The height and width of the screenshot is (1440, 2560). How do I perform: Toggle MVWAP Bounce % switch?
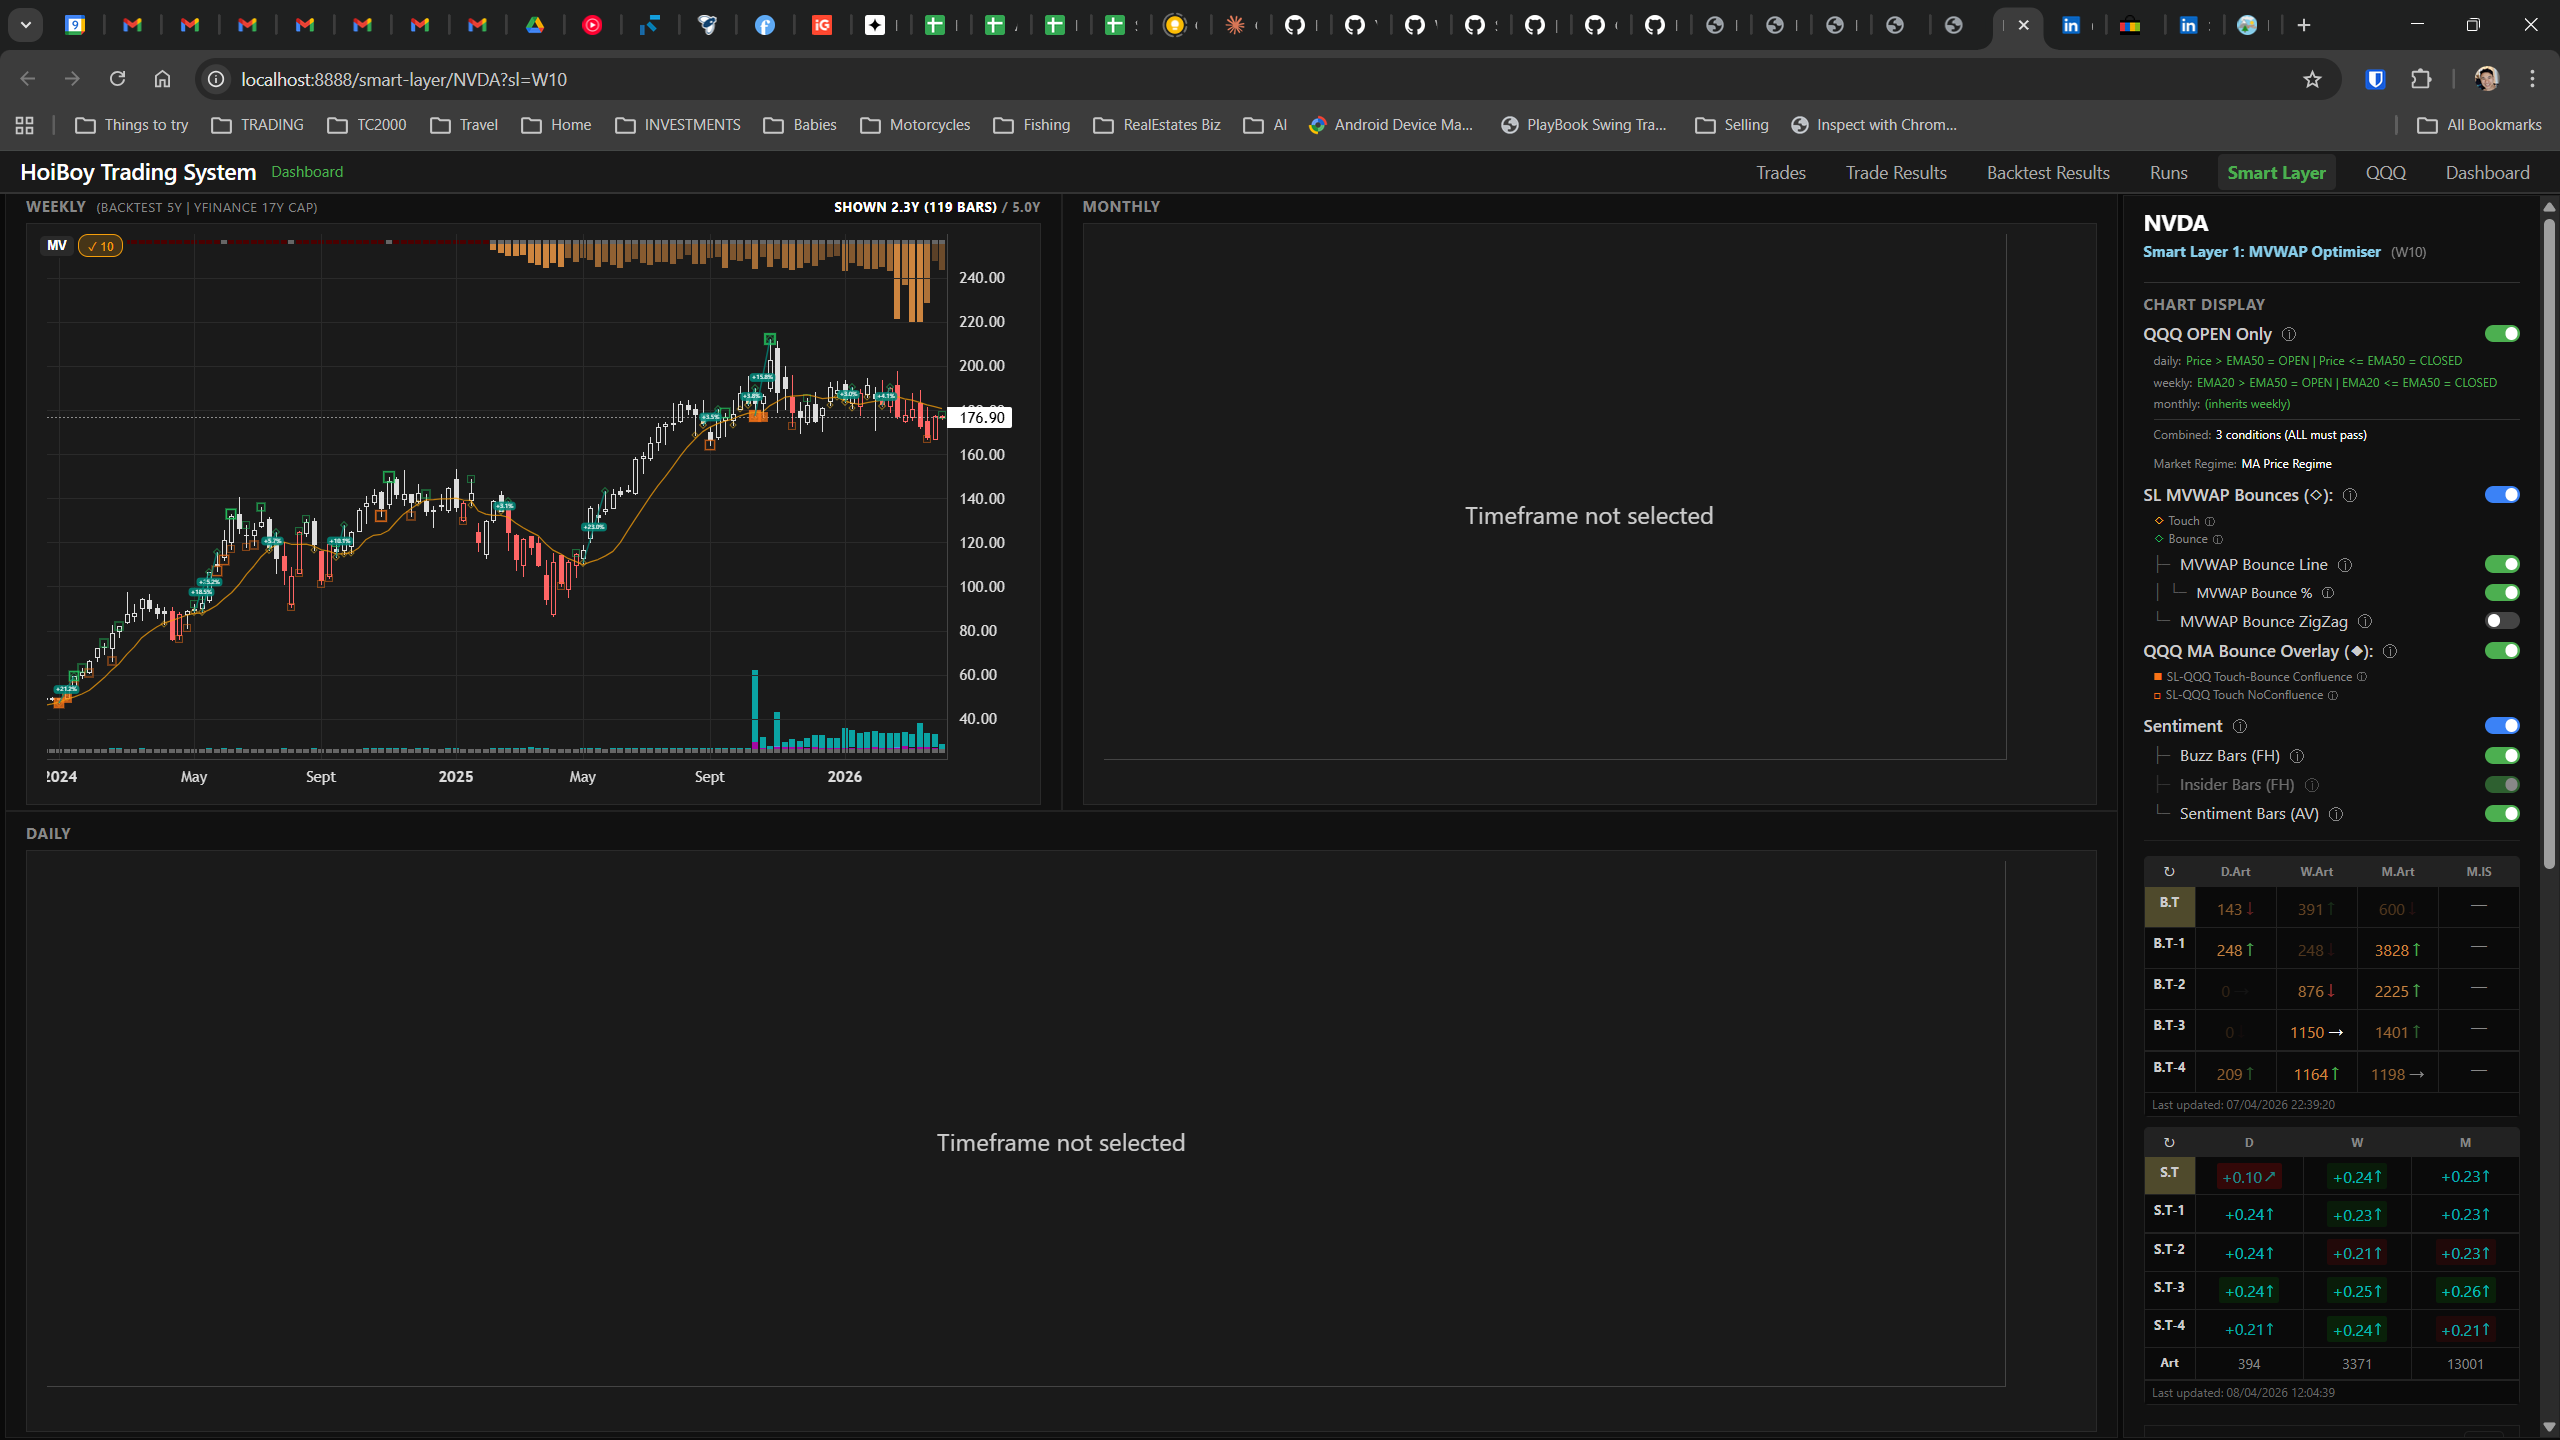pos(2502,593)
